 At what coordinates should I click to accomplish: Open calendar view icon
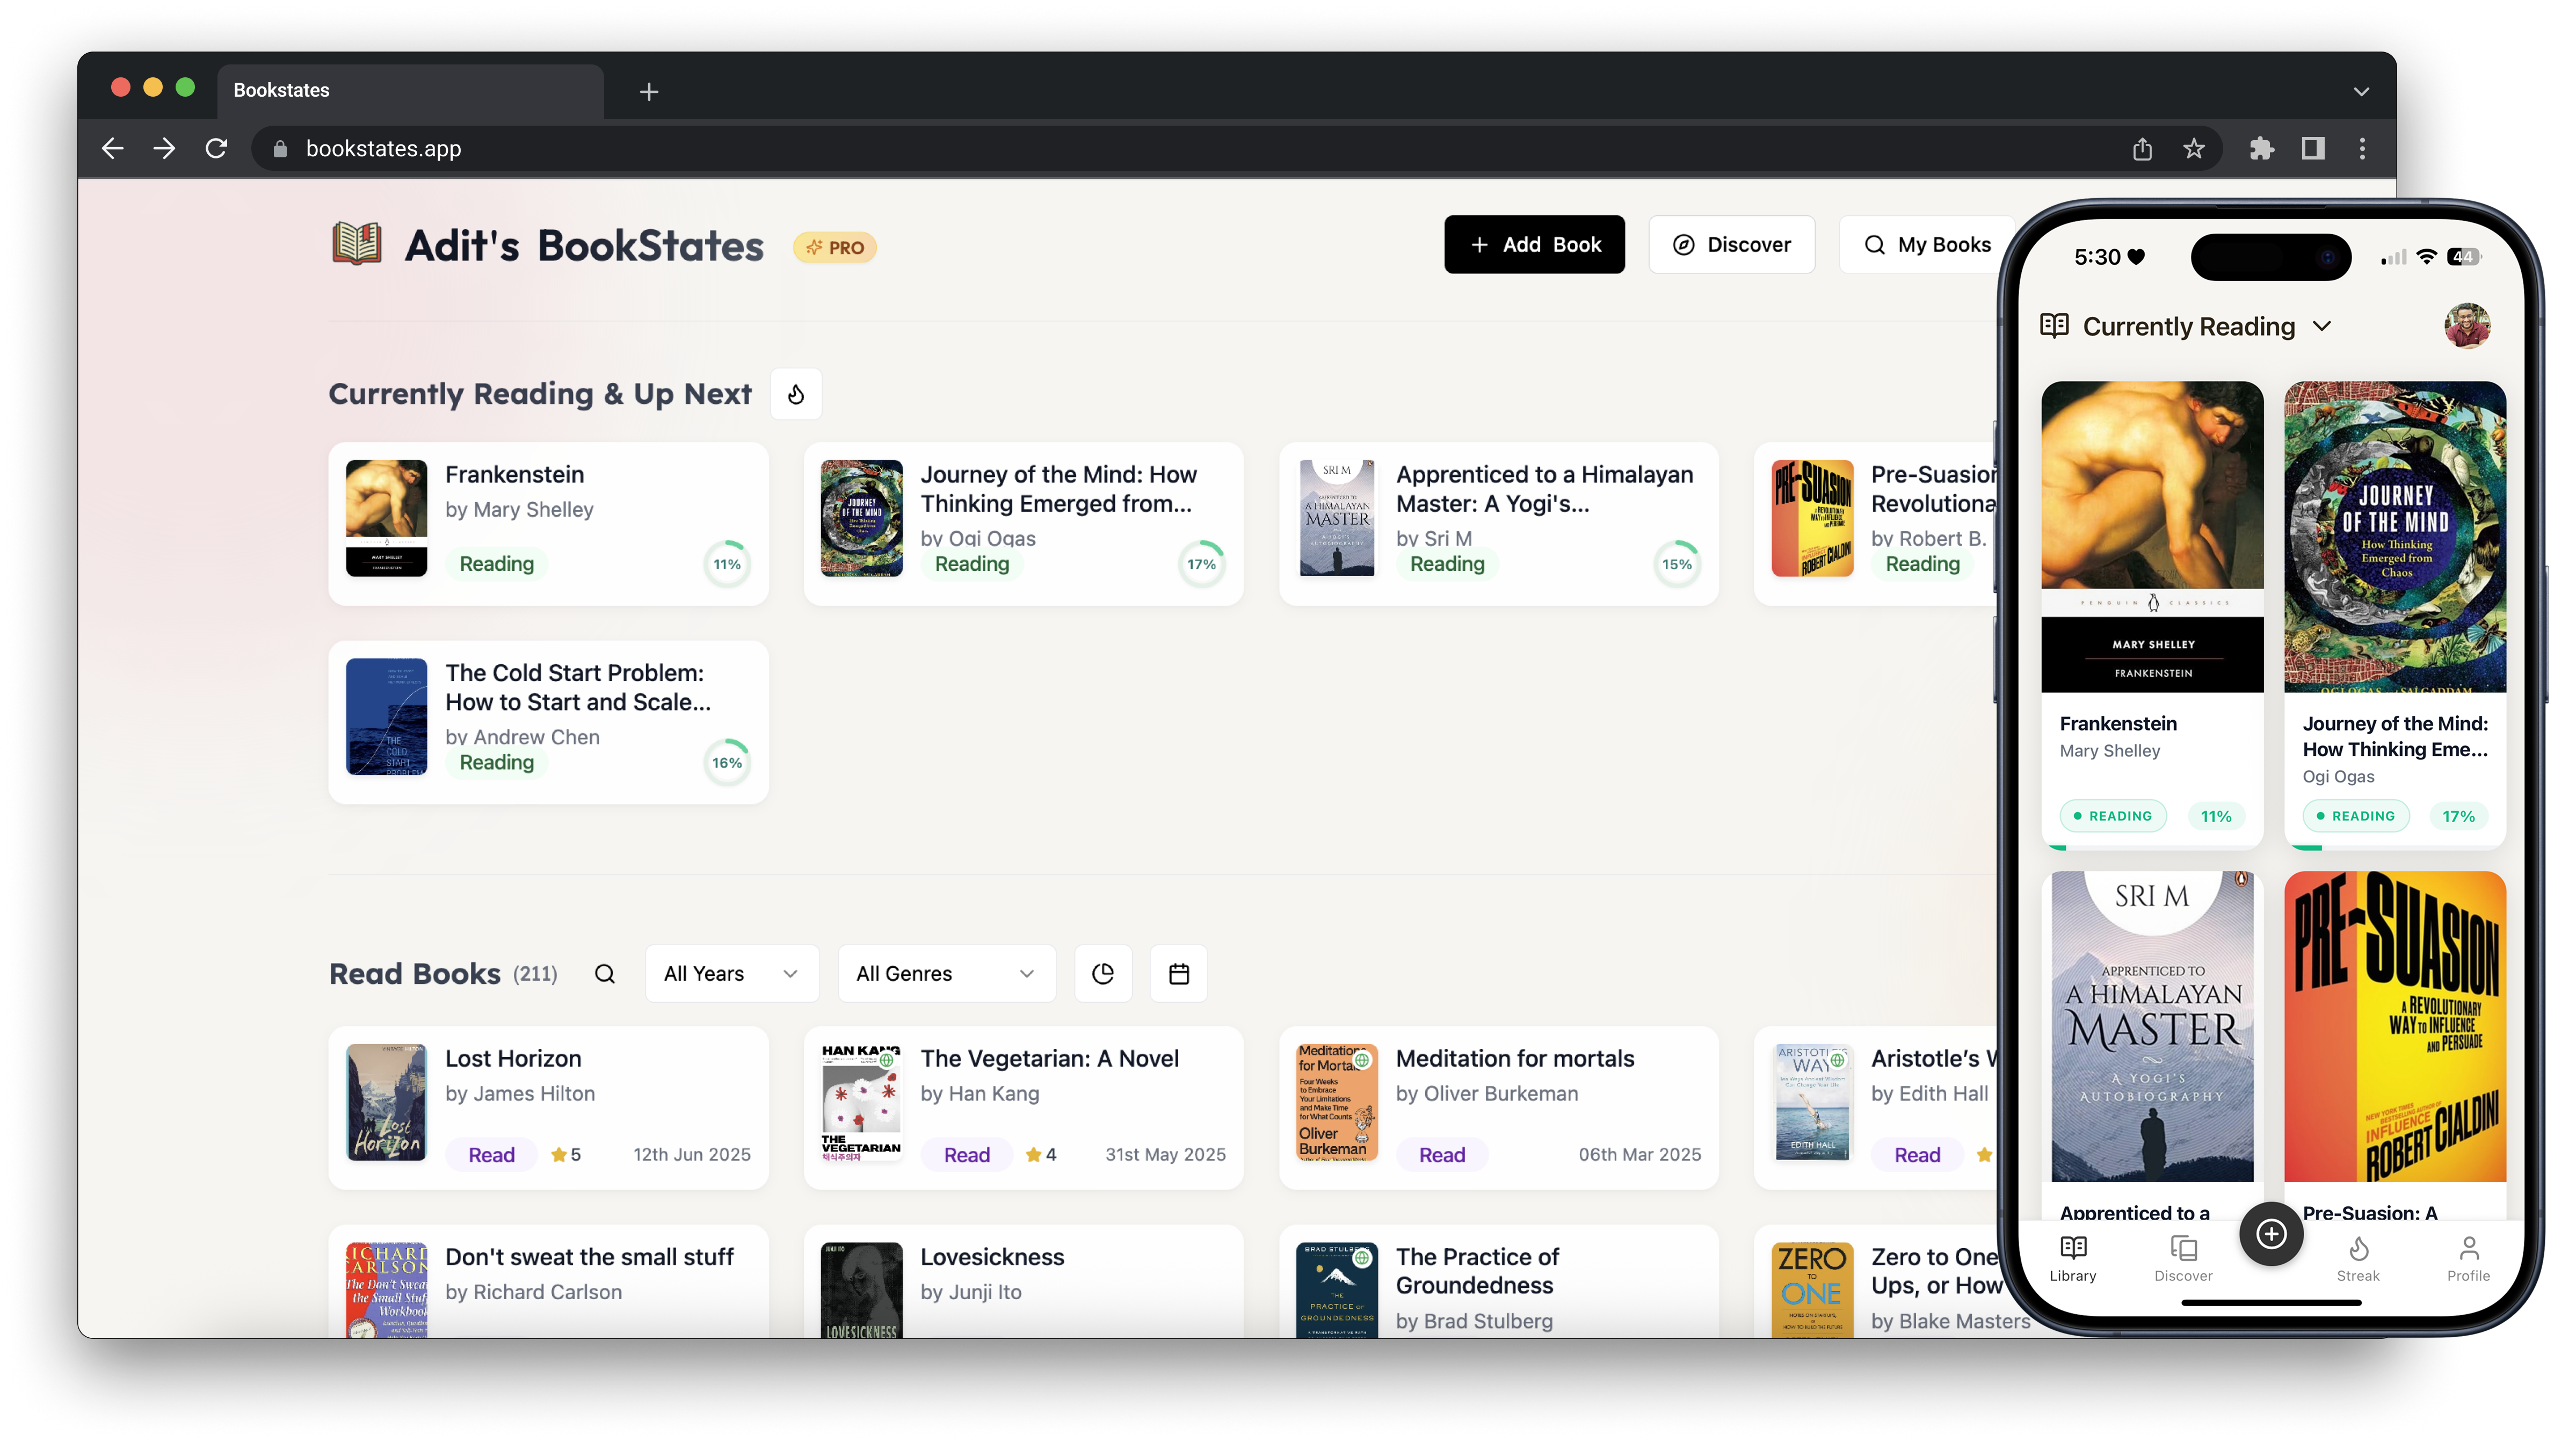tap(1179, 974)
